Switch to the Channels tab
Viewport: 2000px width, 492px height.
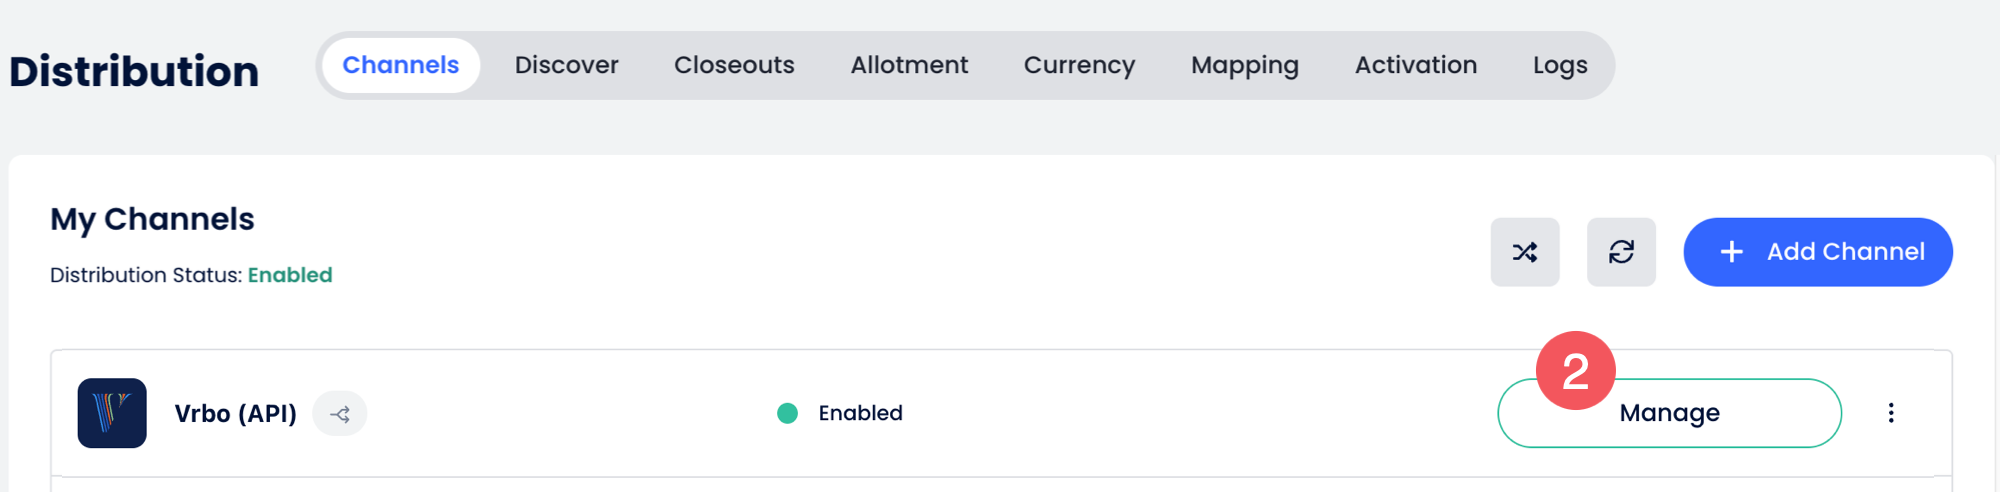click(400, 65)
